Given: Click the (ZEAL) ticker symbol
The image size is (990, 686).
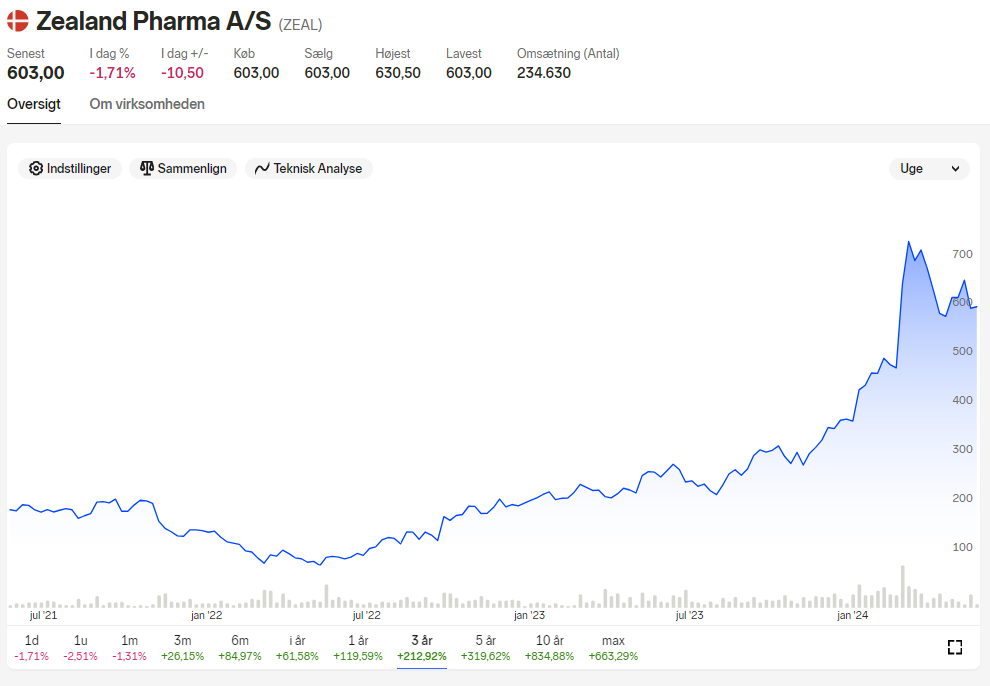Looking at the screenshot, I should 301,25.
